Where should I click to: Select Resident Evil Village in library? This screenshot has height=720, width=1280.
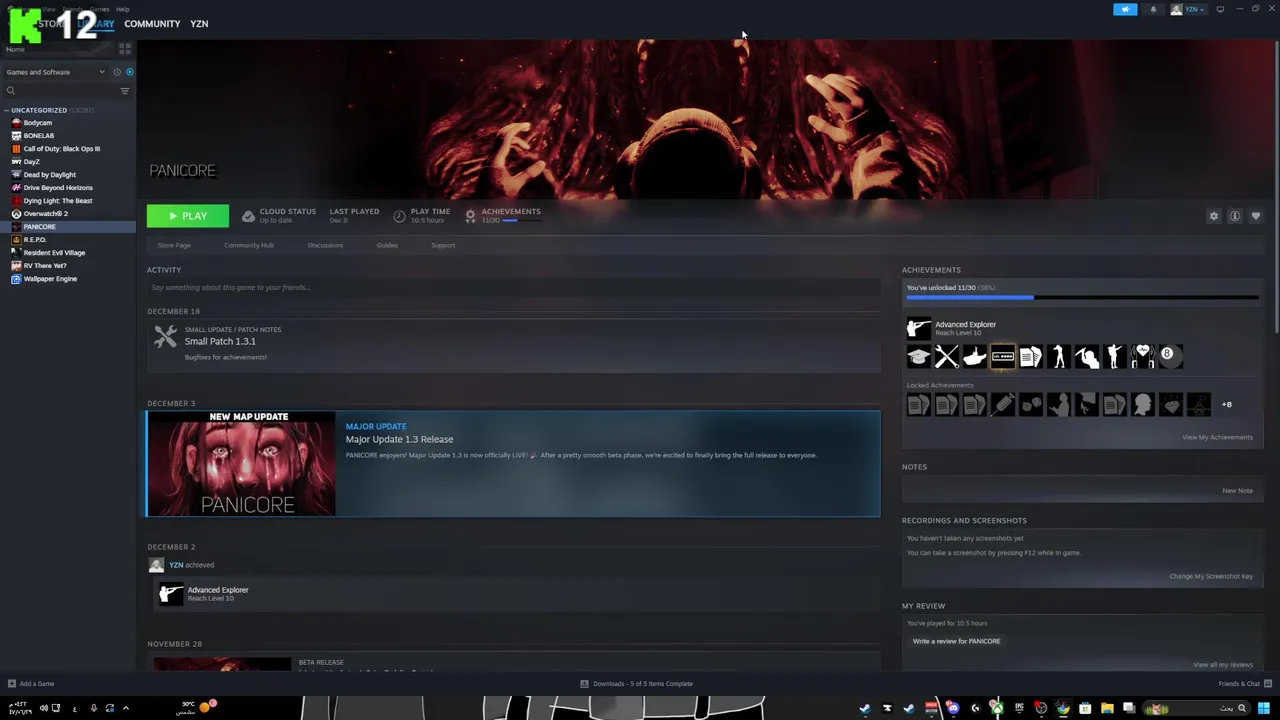[54, 253]
